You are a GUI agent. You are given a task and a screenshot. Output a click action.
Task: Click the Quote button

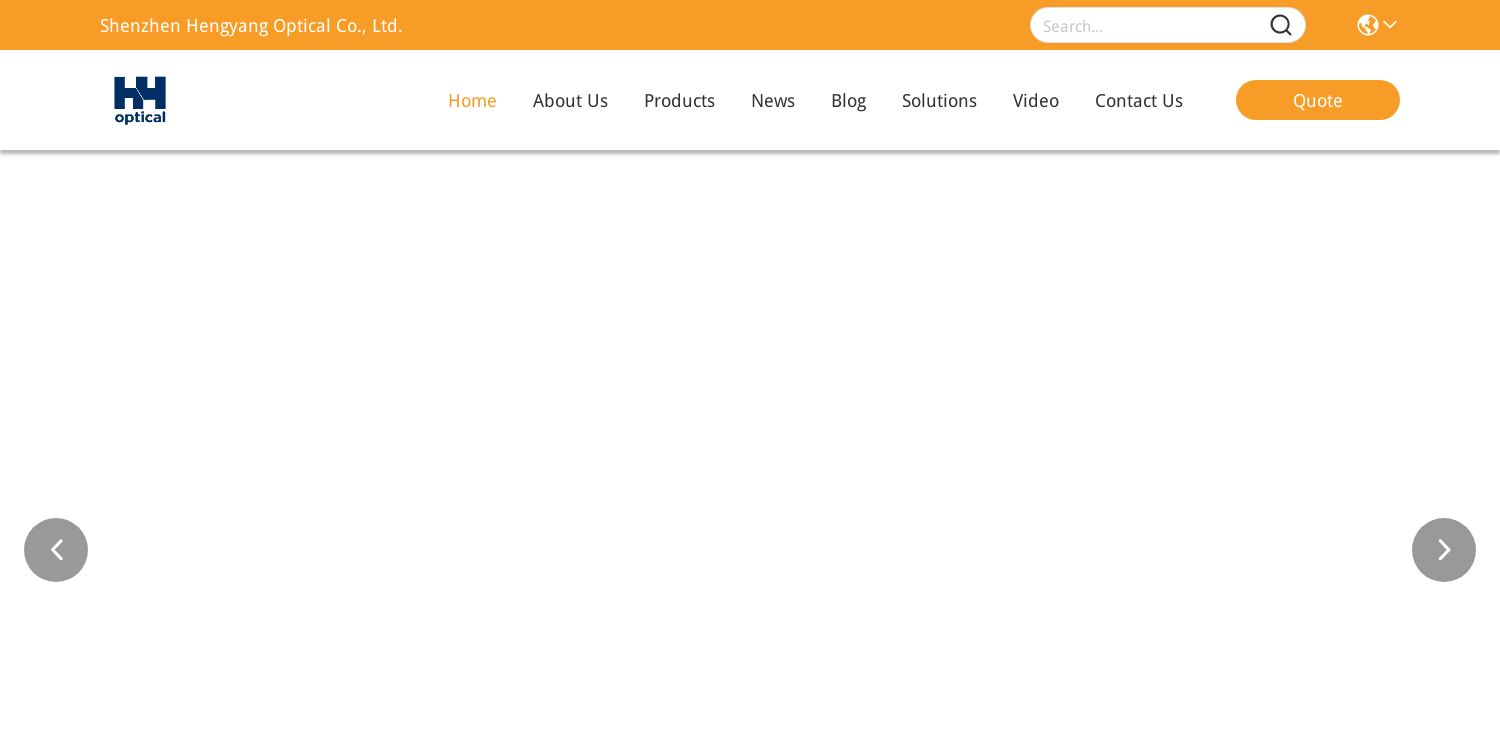click(1317, 100)
